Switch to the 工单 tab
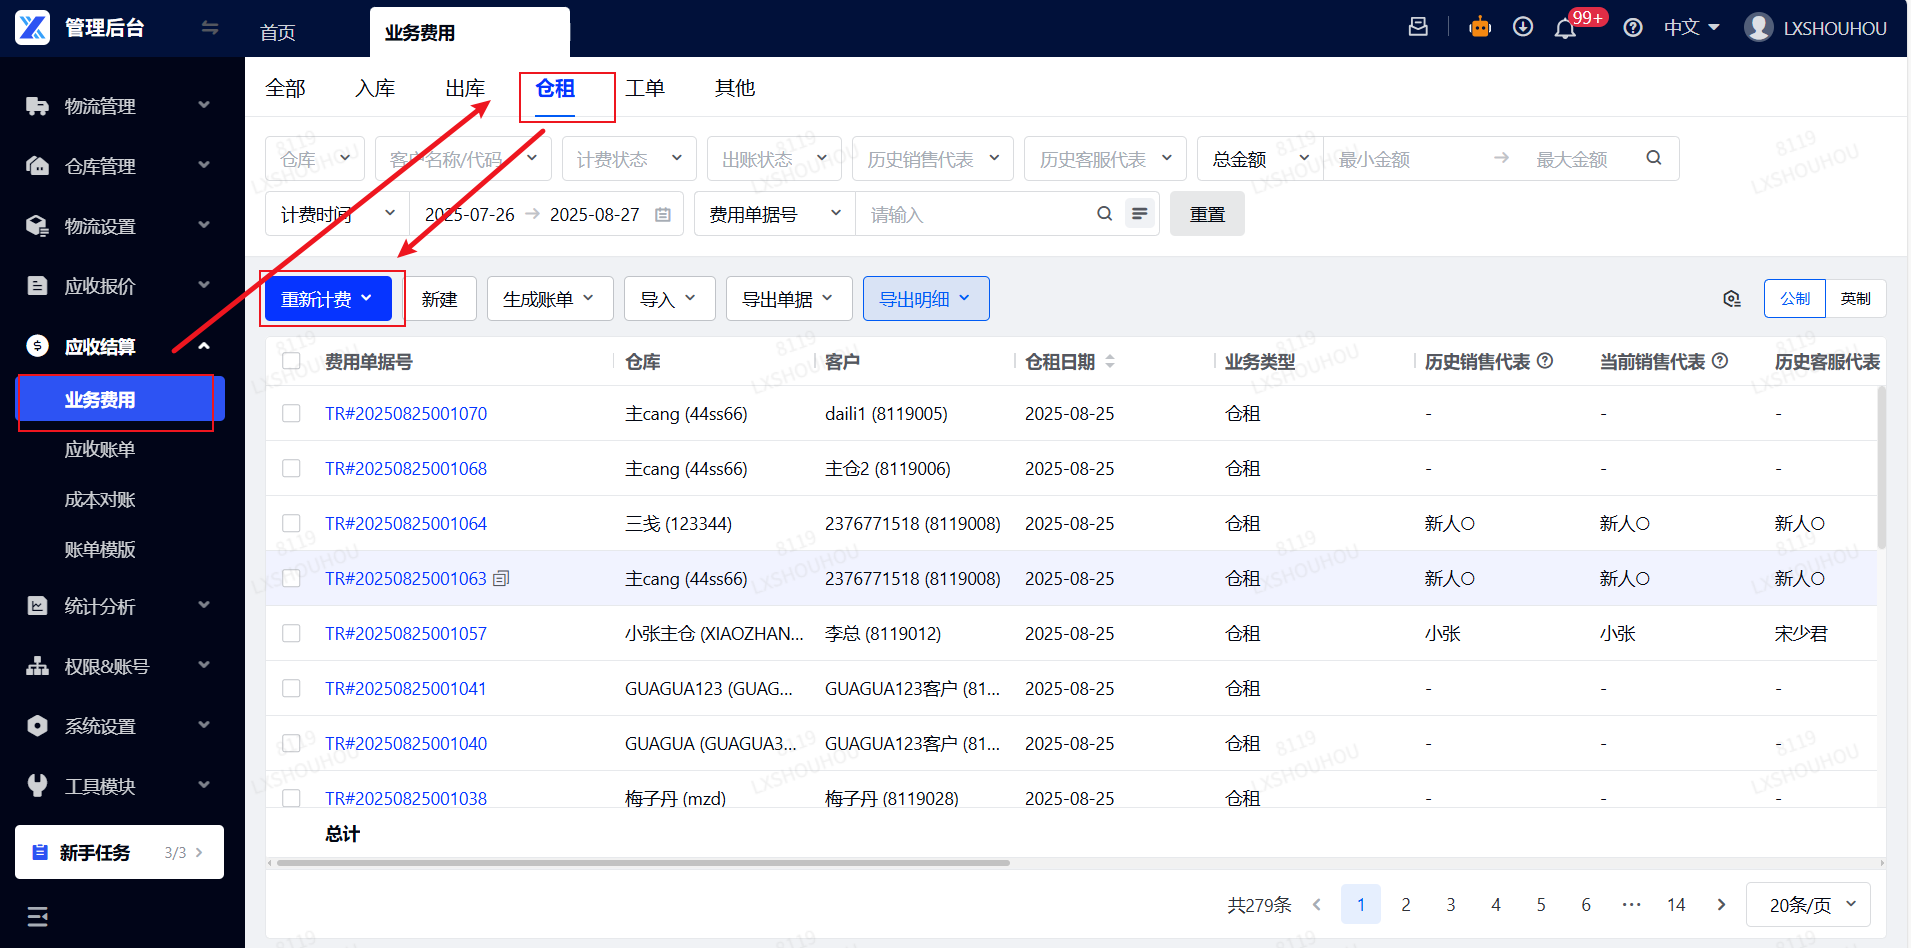This screenshot has height=948, width=1911. pos(645,88)
